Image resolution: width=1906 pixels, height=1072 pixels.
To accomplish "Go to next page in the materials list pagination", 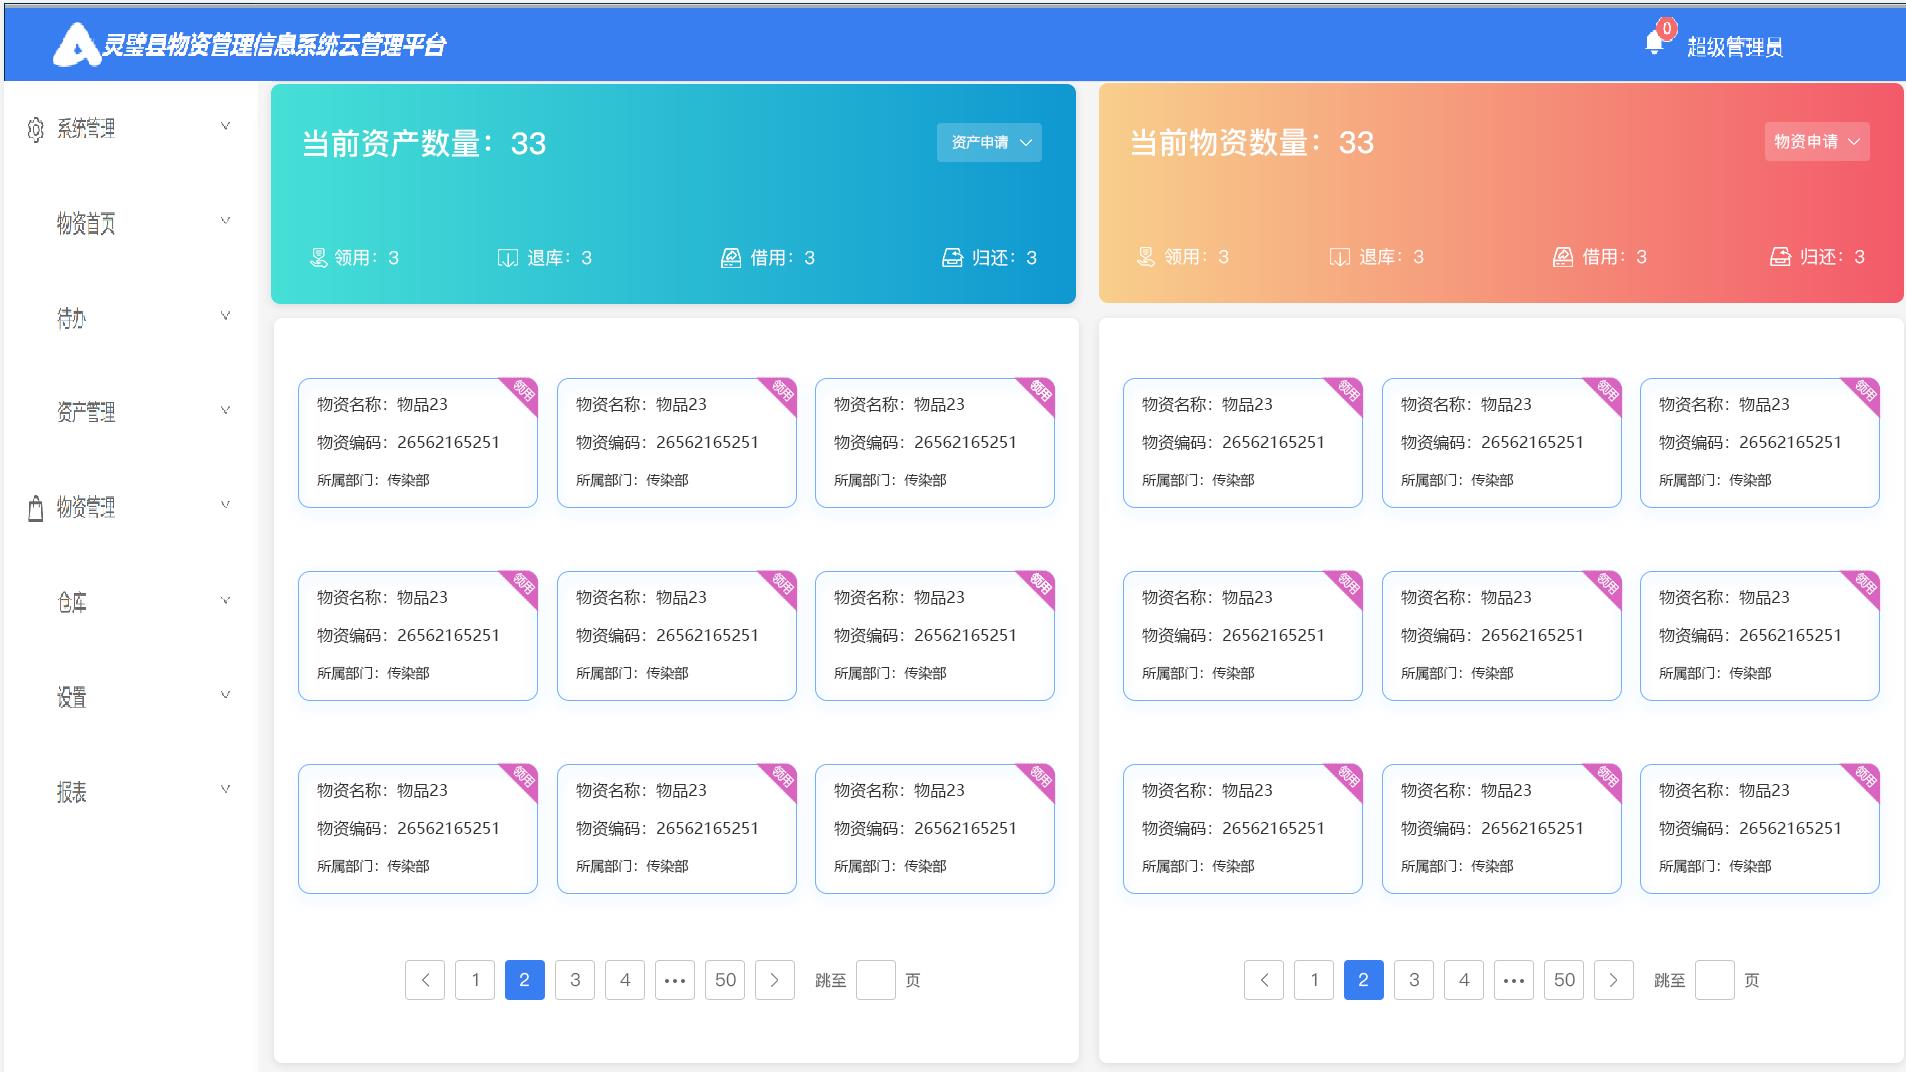I will (1614, 980).
